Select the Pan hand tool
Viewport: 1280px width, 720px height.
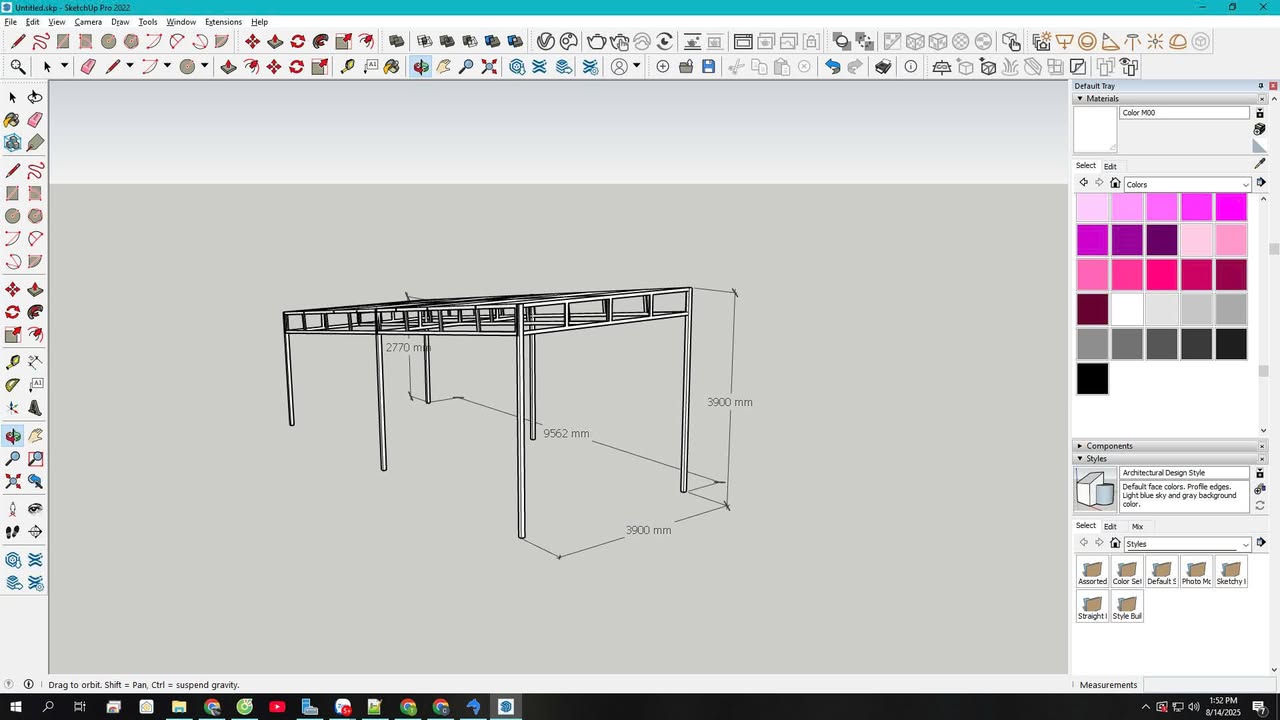(x=35, y=436)
